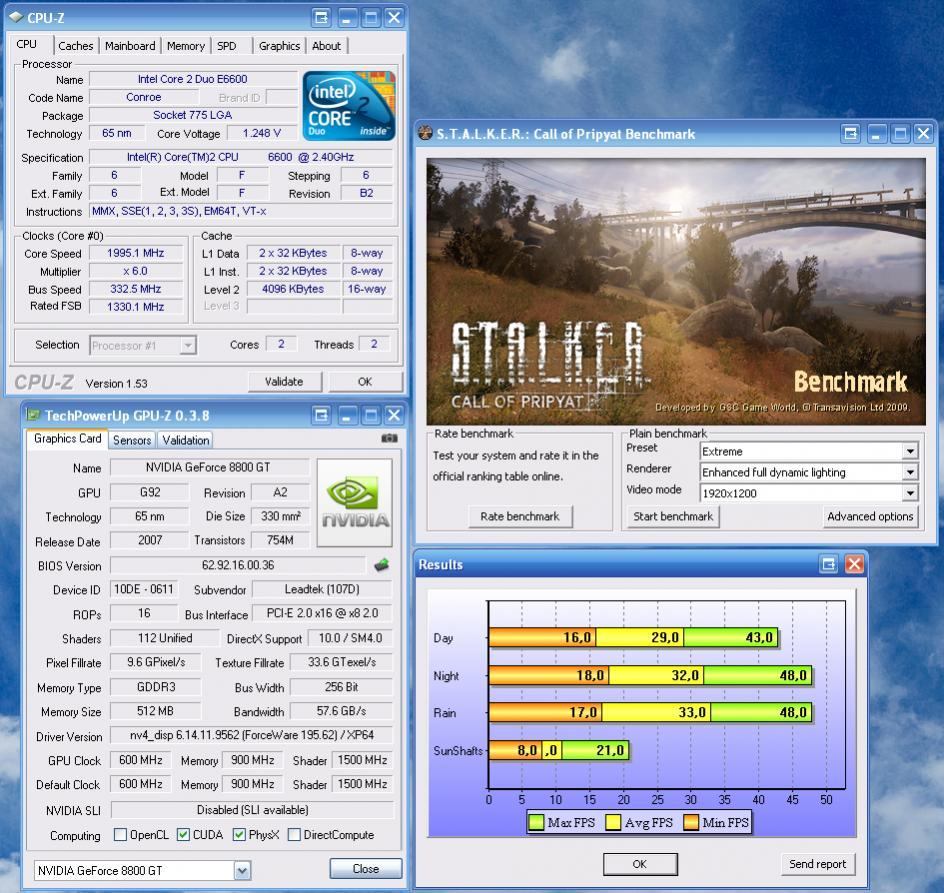Switch to the Caches tab in CPU-Z
This screenshot has width=944, height=893.
tap(76, 46)
